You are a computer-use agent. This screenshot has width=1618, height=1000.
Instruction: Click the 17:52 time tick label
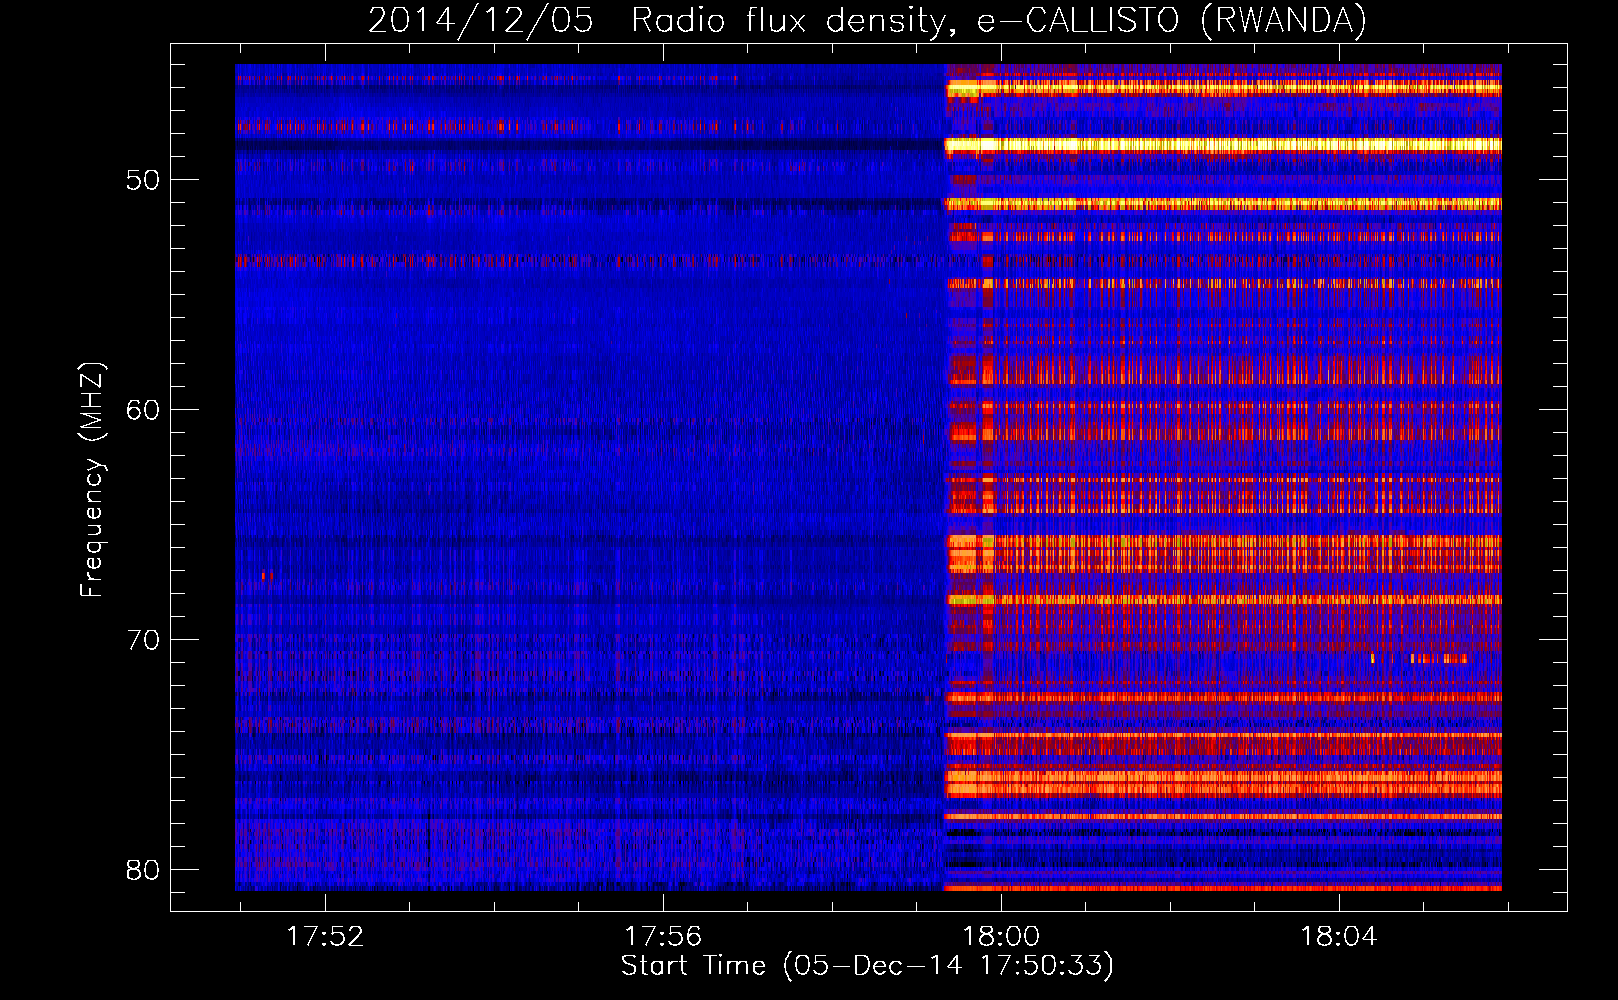click(325, 937)
